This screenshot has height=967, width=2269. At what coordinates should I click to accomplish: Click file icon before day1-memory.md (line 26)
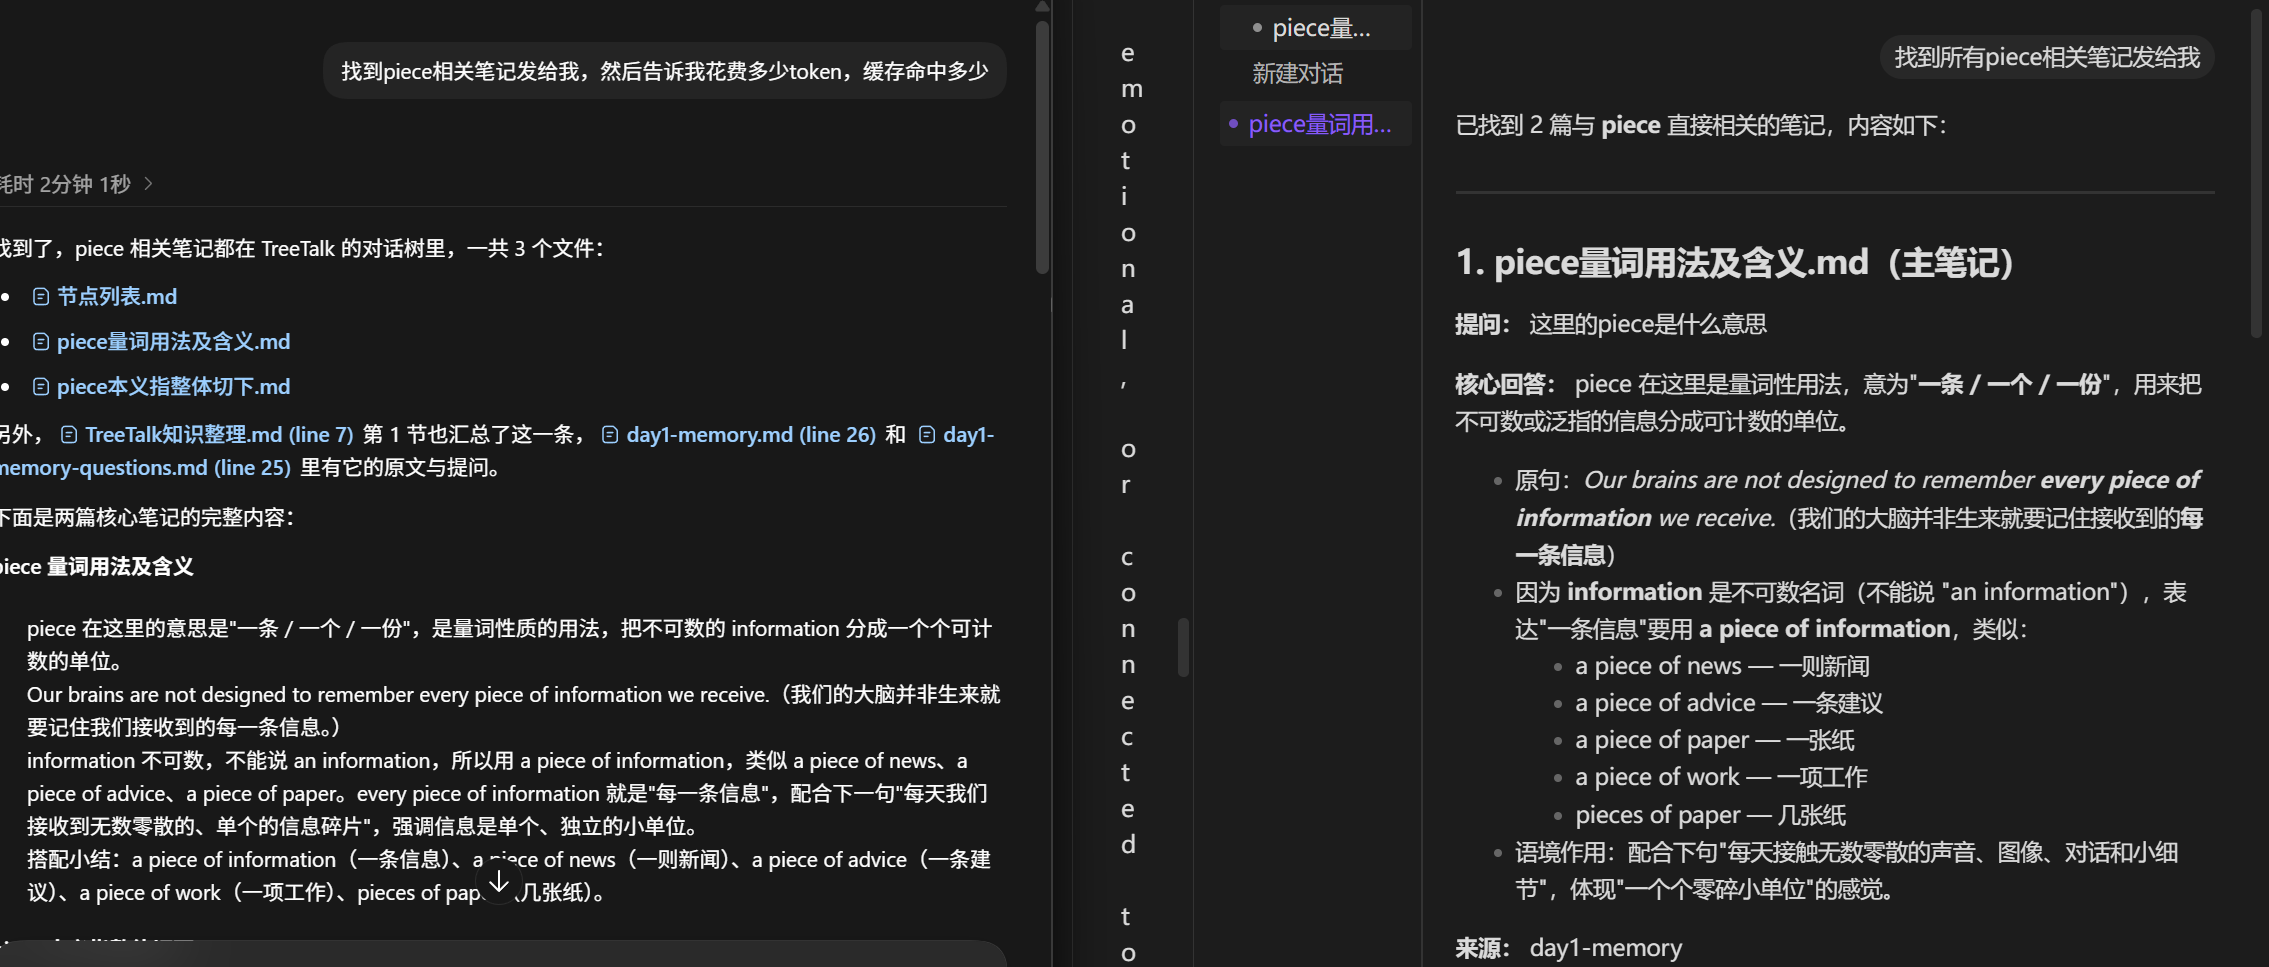pyautogui.click(x=610, y=435)
